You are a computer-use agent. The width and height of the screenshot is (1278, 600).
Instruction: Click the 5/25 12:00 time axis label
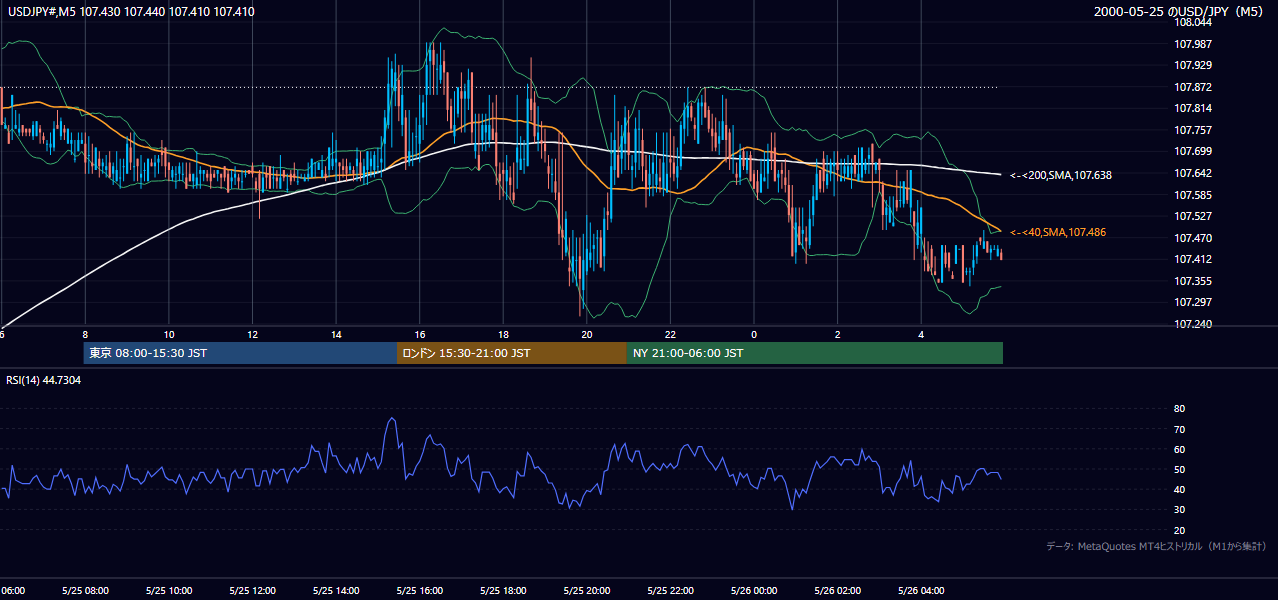[252, 590]
